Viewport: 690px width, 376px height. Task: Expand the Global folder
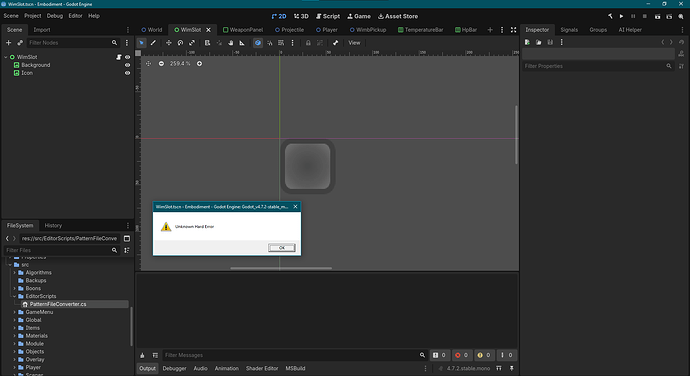coord(15,320)
